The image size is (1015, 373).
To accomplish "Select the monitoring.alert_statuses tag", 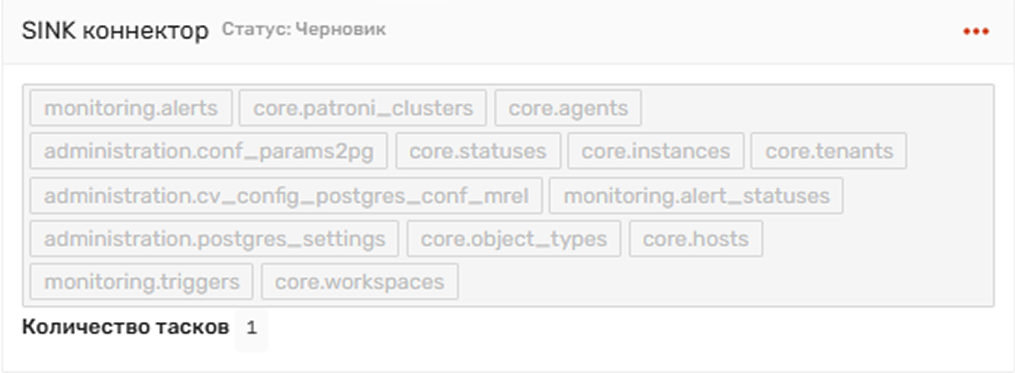I will pos(696,196).
